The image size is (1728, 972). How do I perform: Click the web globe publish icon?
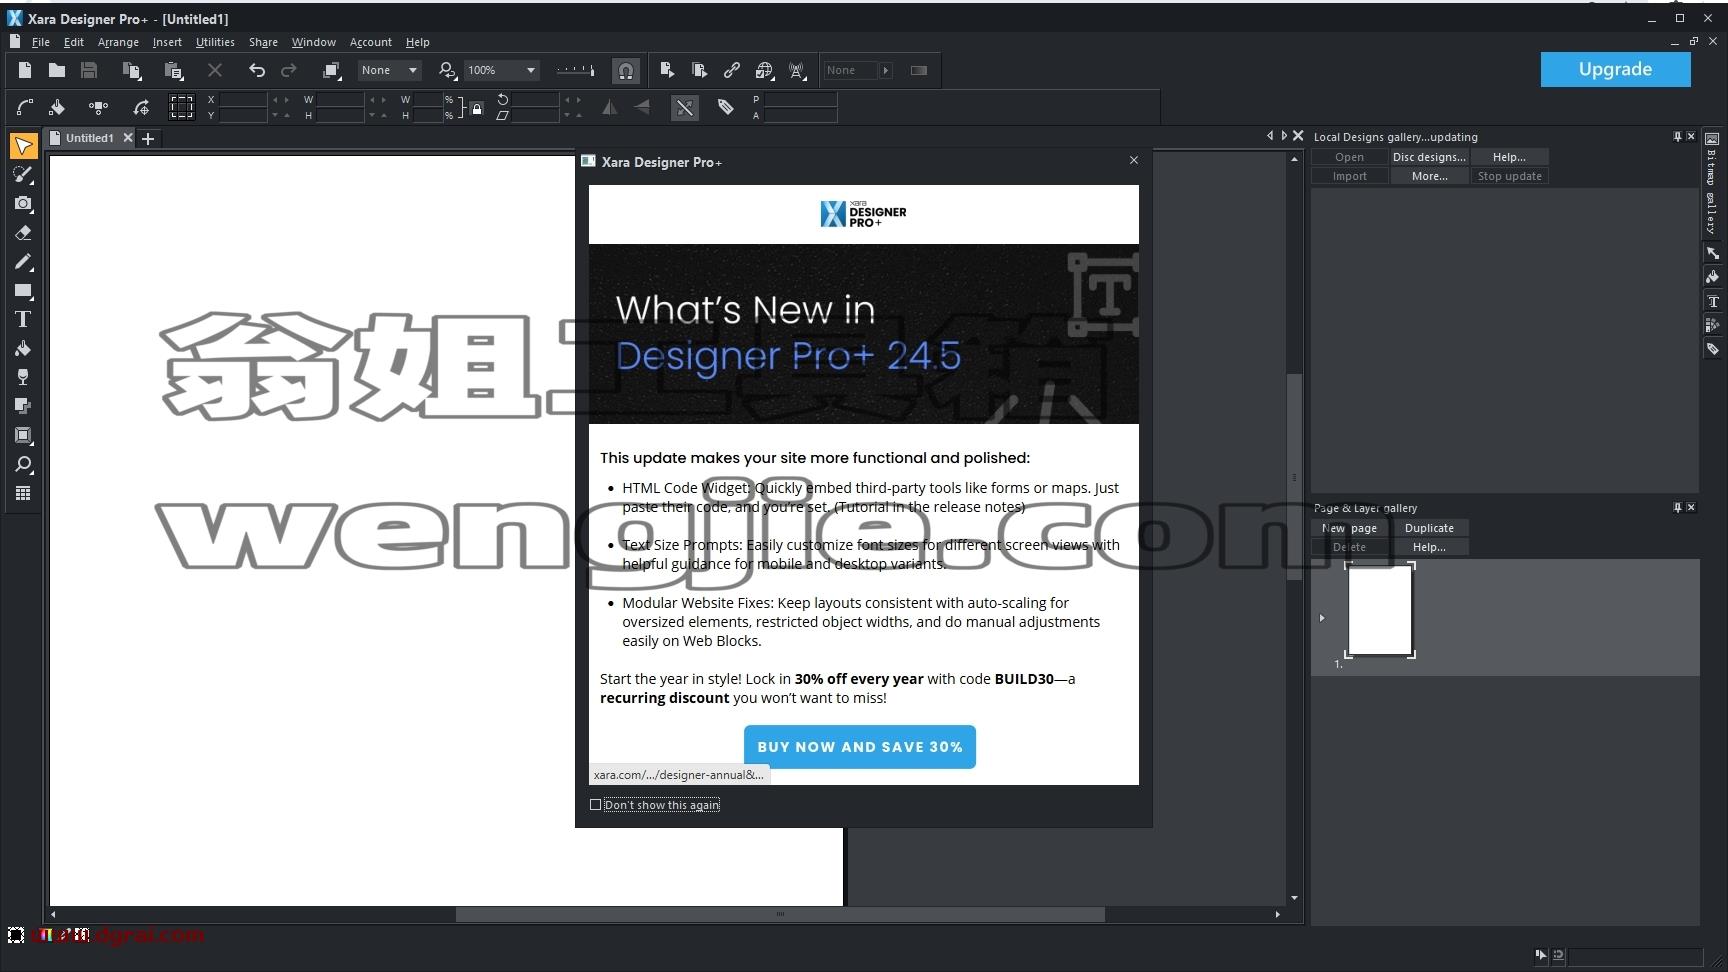pos(765,70)
